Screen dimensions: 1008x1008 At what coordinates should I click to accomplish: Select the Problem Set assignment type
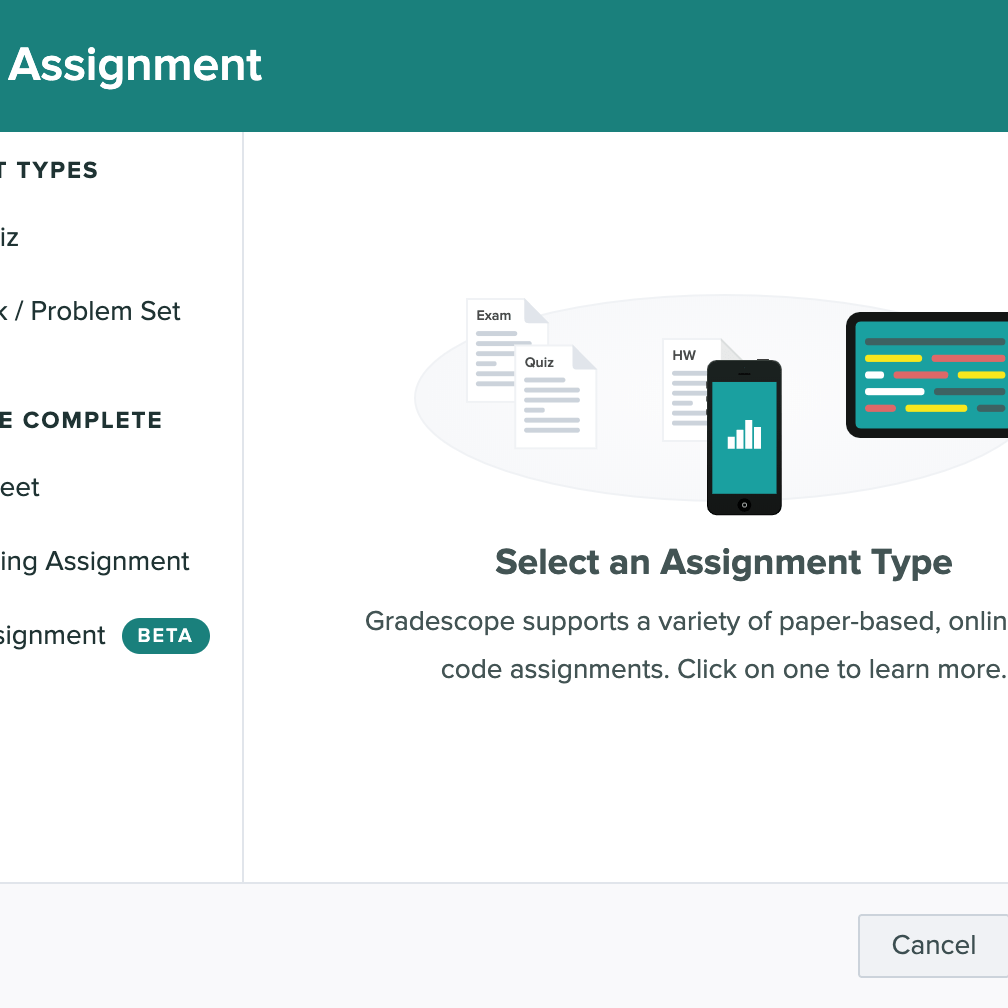click(x=90, y=311)
